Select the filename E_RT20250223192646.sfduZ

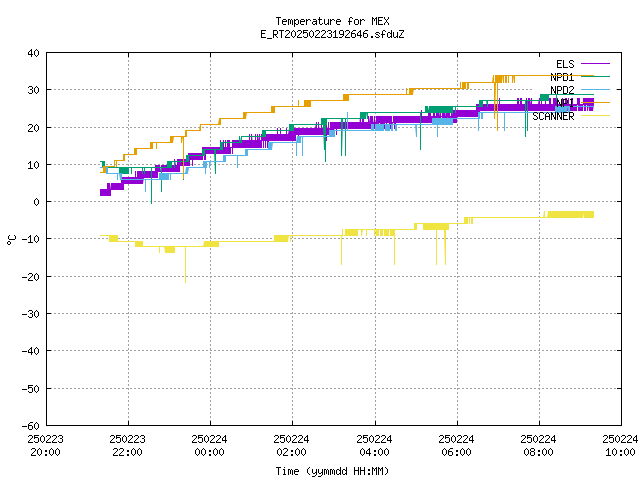click(332, 34)
